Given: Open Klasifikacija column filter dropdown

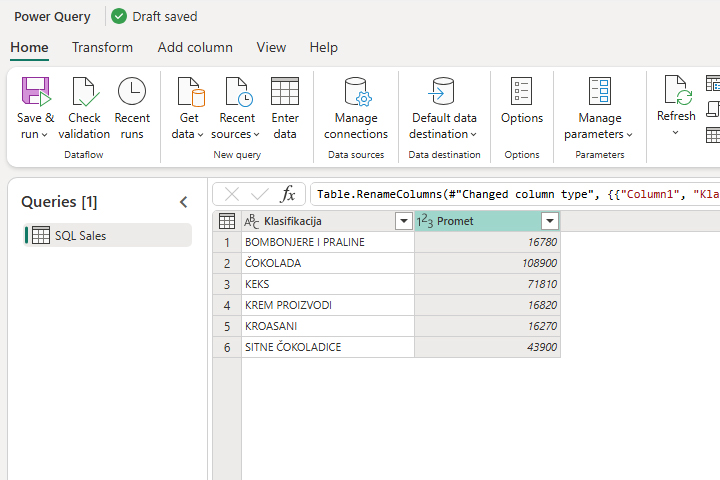Looking at the screenshot, I should click(403, 221).
